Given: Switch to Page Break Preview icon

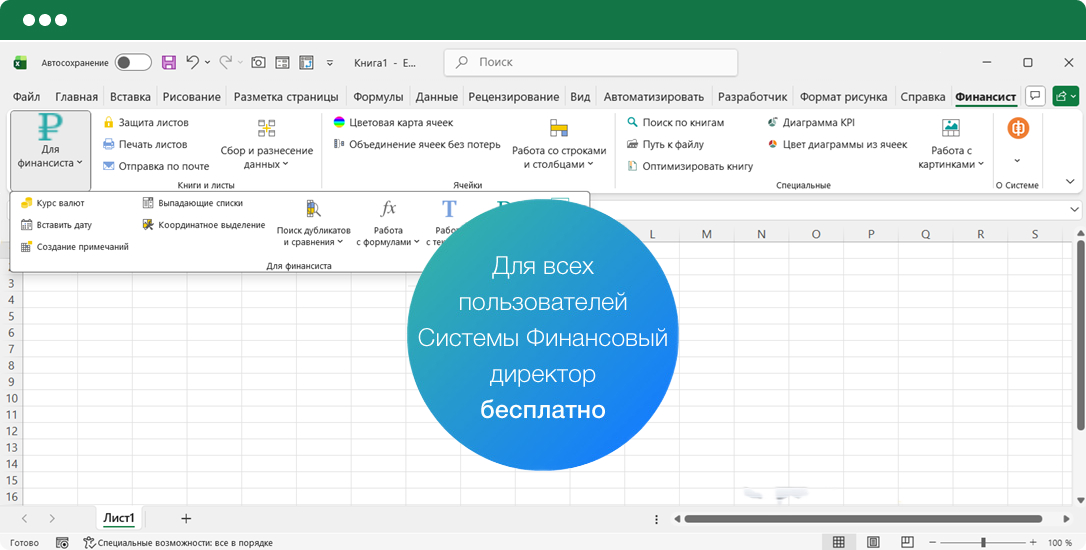Looking at the screenshot, I should (x=907, y=542).
